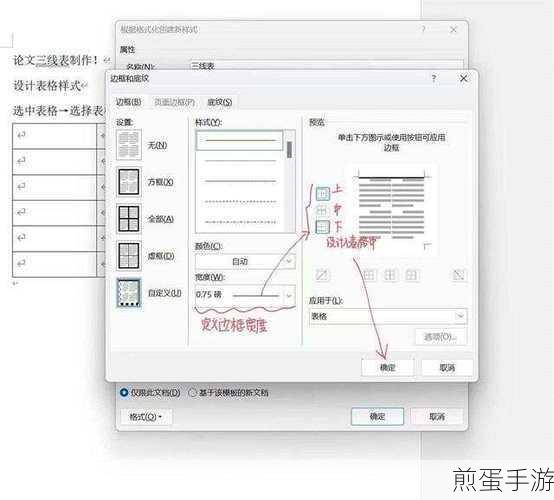Select the 虚框(D) grid border setting icon

pyautogui.click(x=129, y=255)
